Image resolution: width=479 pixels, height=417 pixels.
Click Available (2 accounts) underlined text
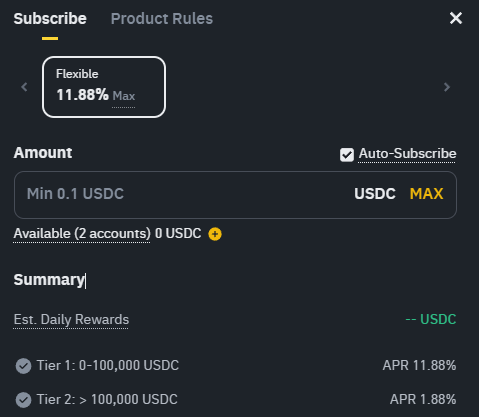(82, 234)
